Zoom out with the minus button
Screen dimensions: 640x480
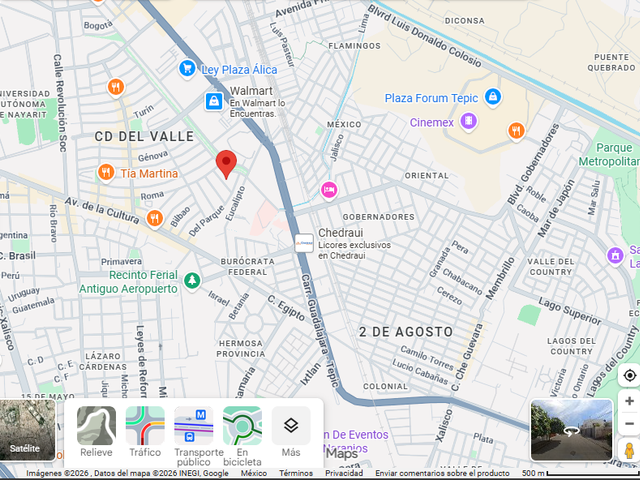[629, 424]
